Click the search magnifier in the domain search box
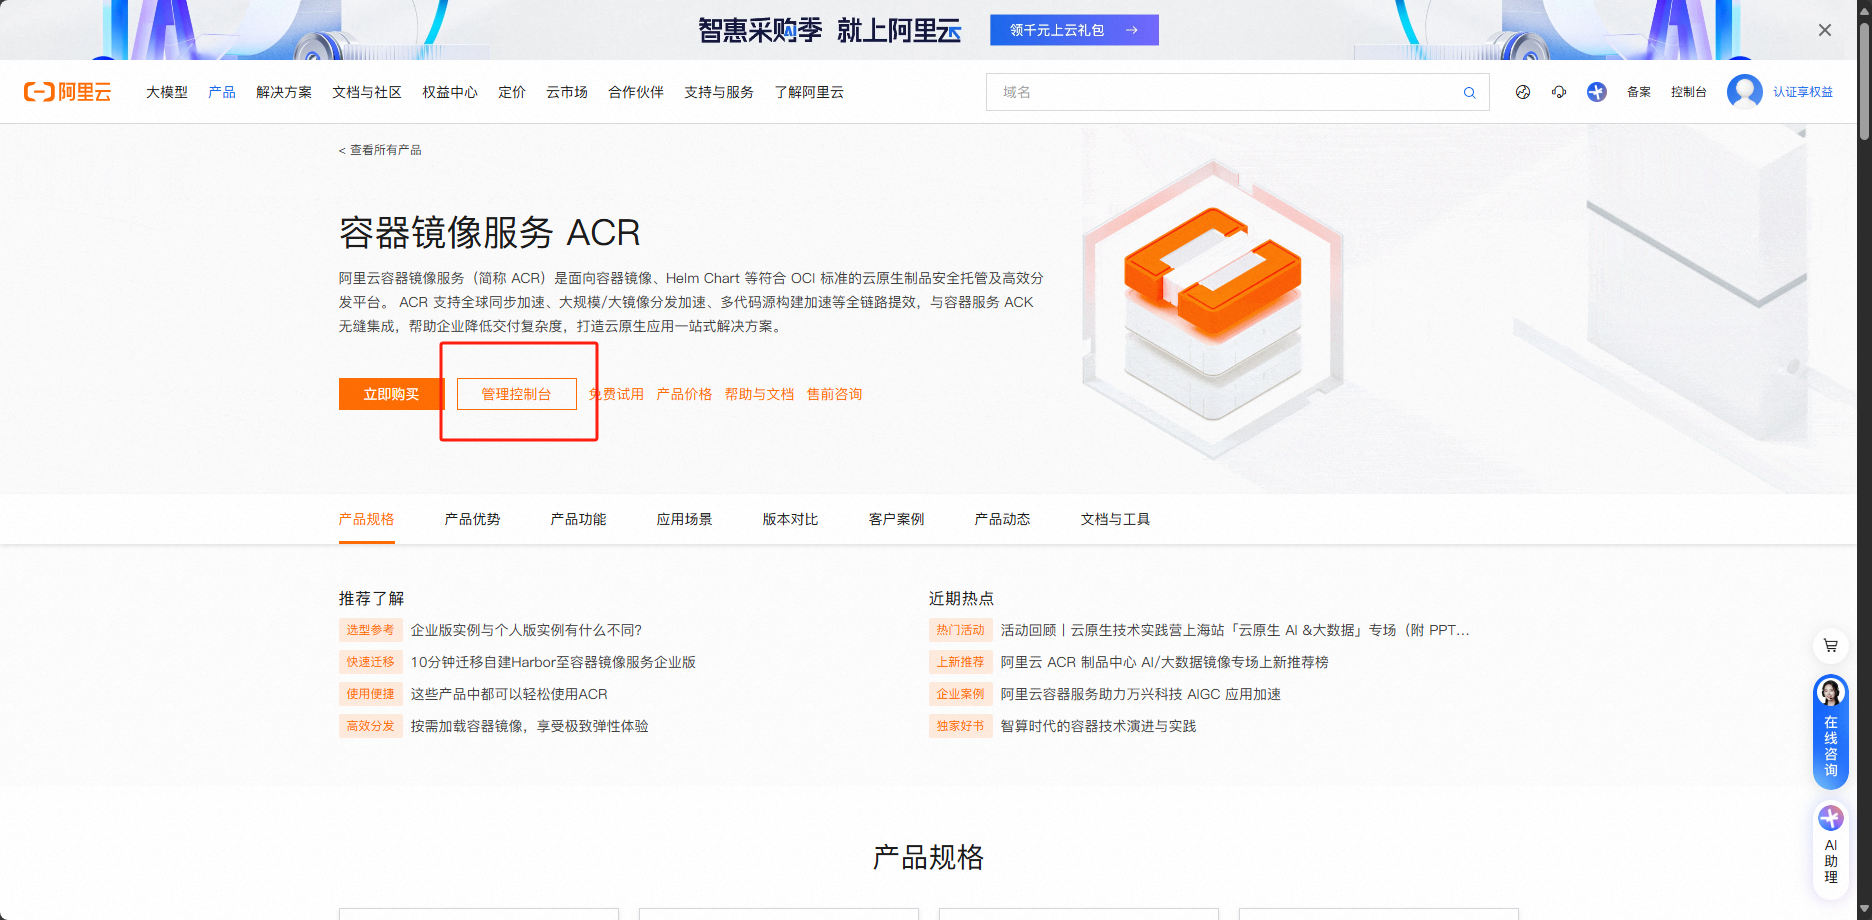Screen dimensions: 1872x920 [1469, 91]
